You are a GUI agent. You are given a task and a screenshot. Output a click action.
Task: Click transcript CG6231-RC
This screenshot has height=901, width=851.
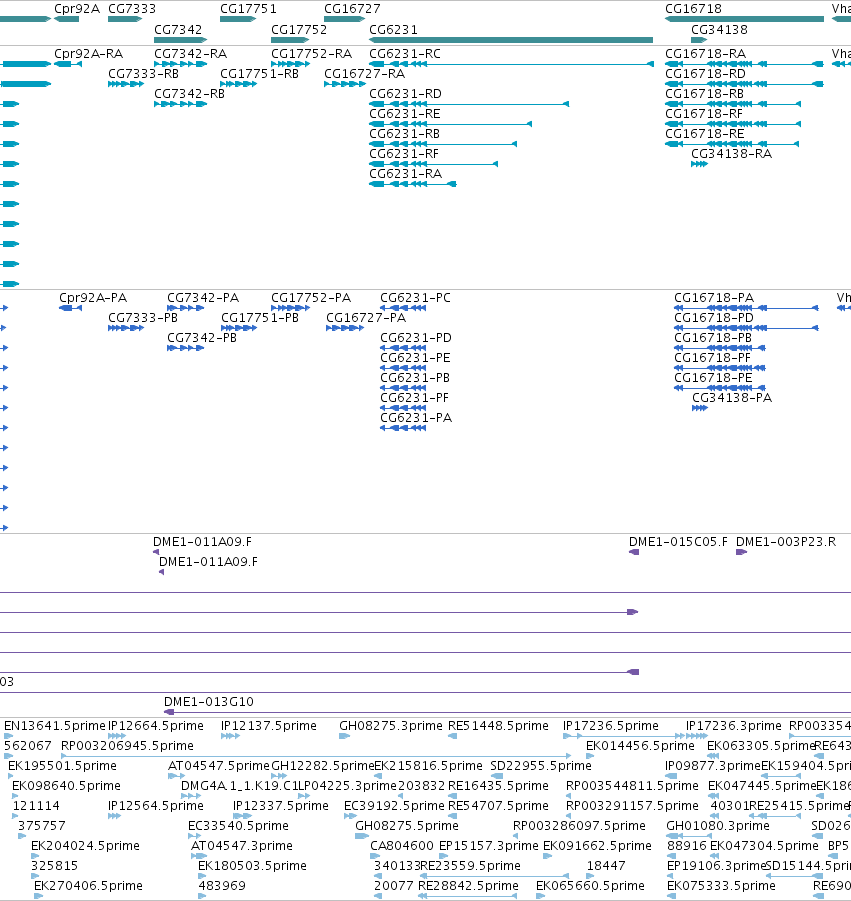coord(405,53)
